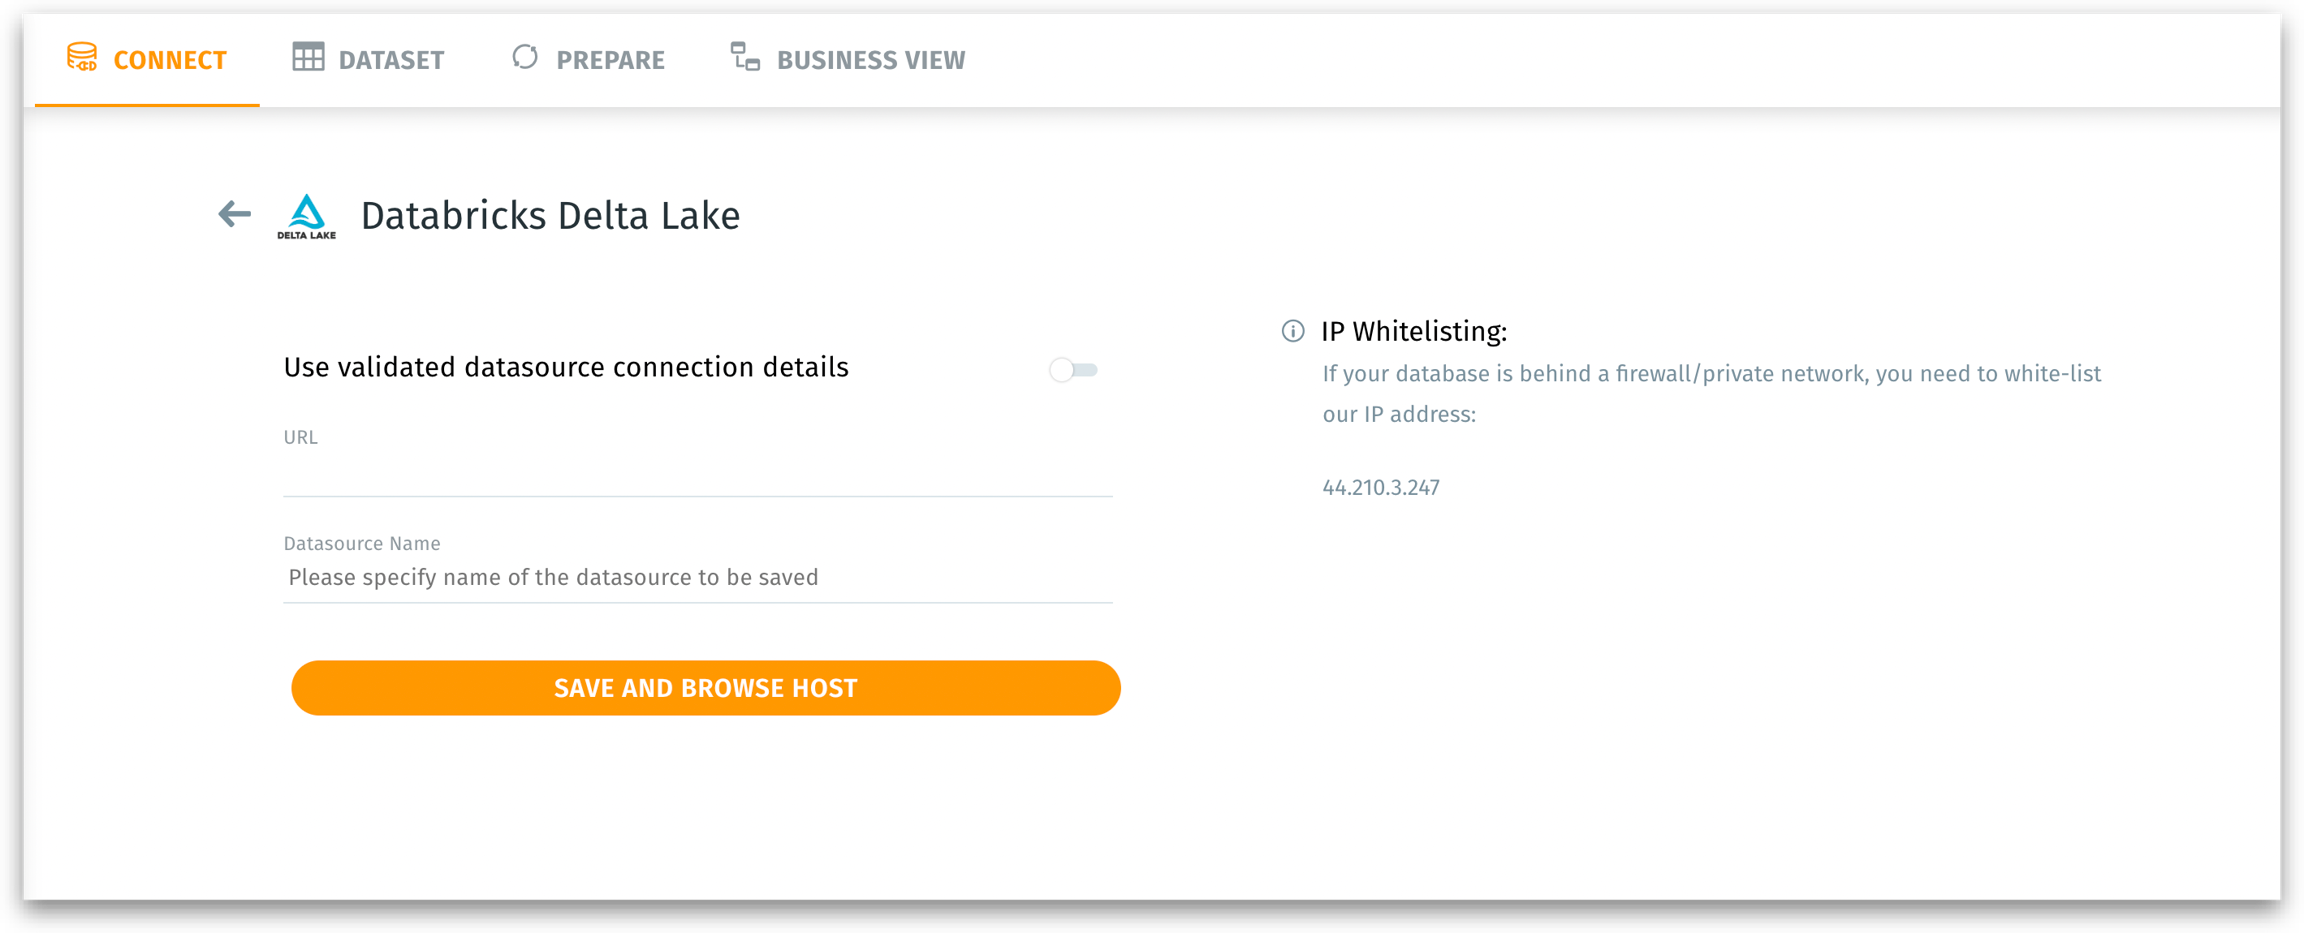The image size is (2304, 933).
Task: Click the hierarchy icon beside Business View
Action: click(745, 58)
